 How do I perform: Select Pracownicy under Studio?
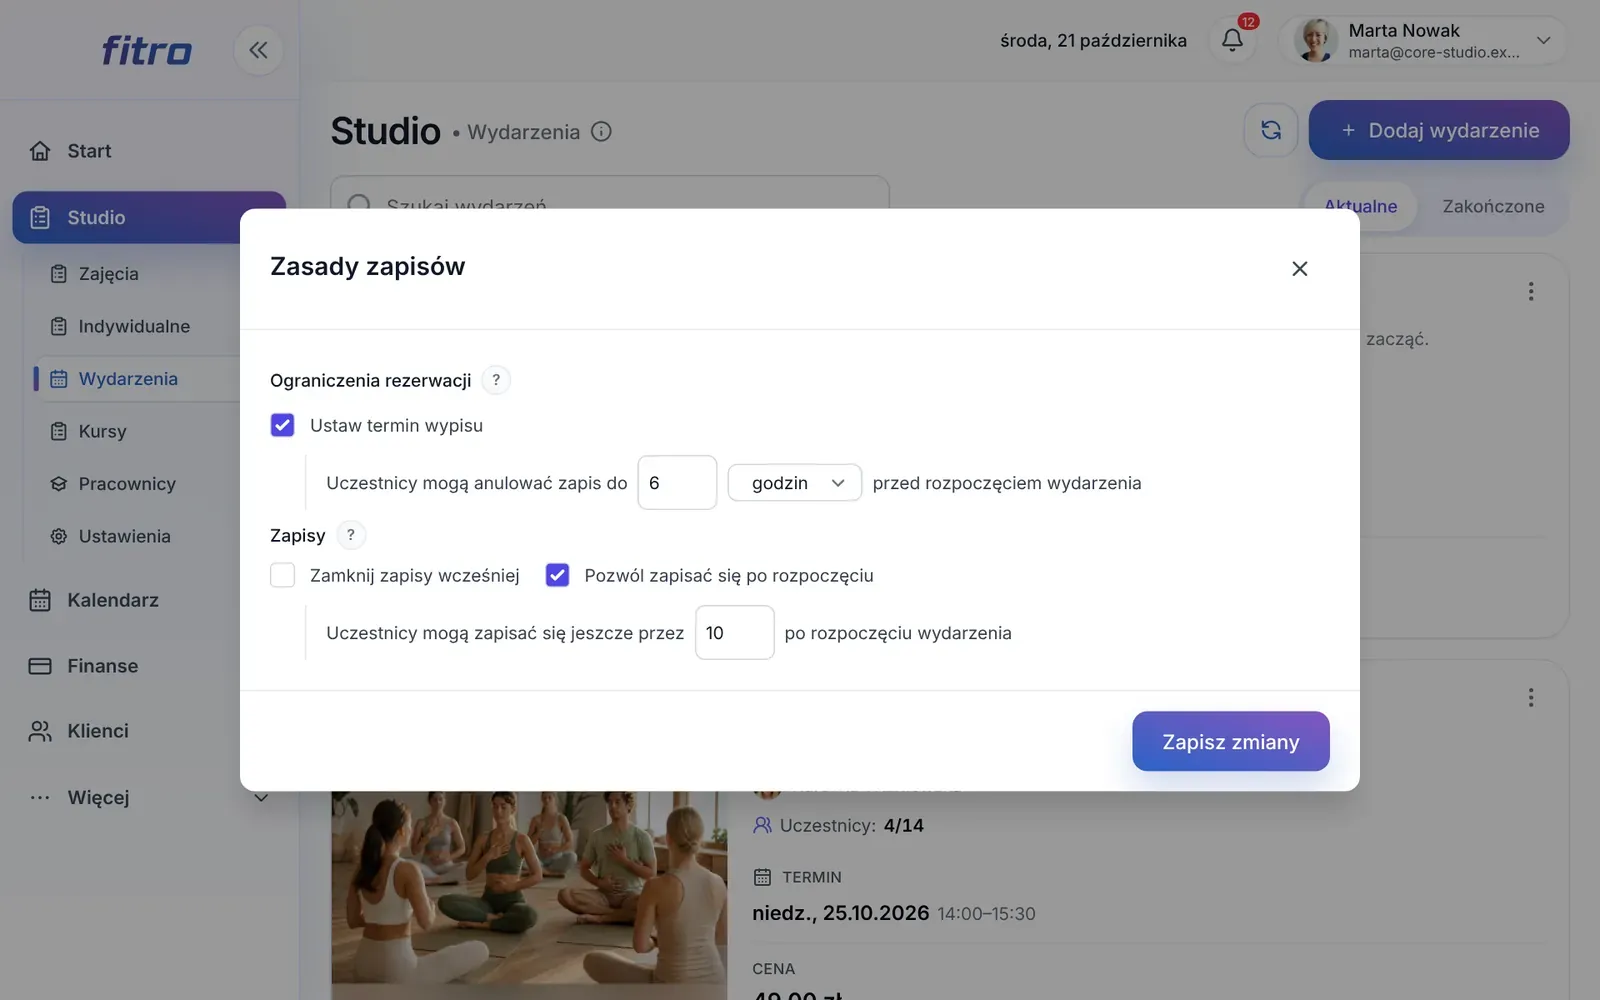coord(126,484)
